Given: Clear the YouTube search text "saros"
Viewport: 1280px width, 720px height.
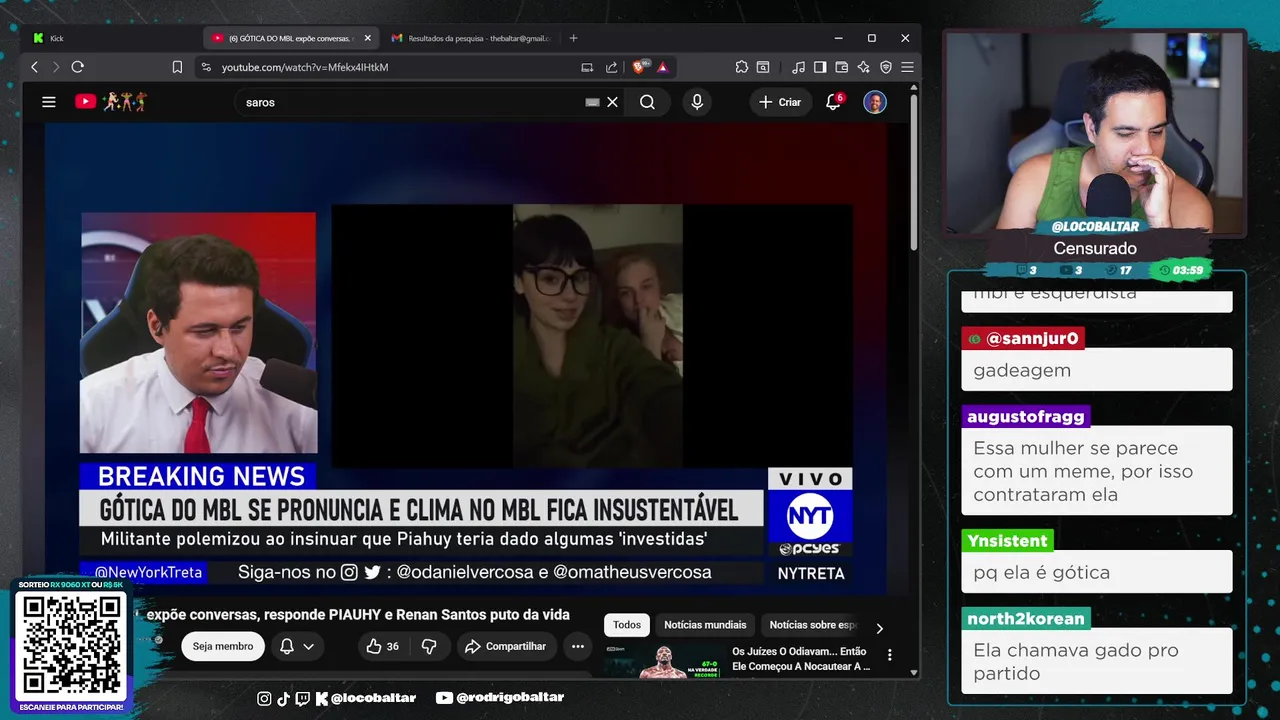Looking at the screenshot, I should pos(613,102).
